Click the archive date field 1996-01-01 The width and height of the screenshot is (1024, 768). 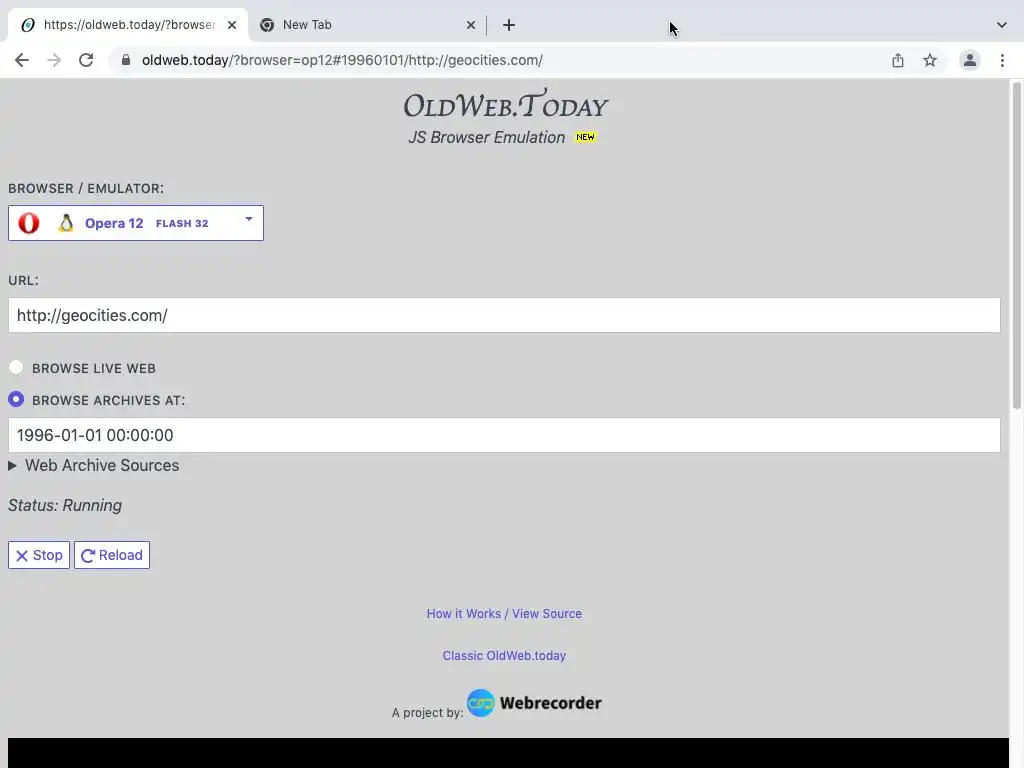point(504,435)
